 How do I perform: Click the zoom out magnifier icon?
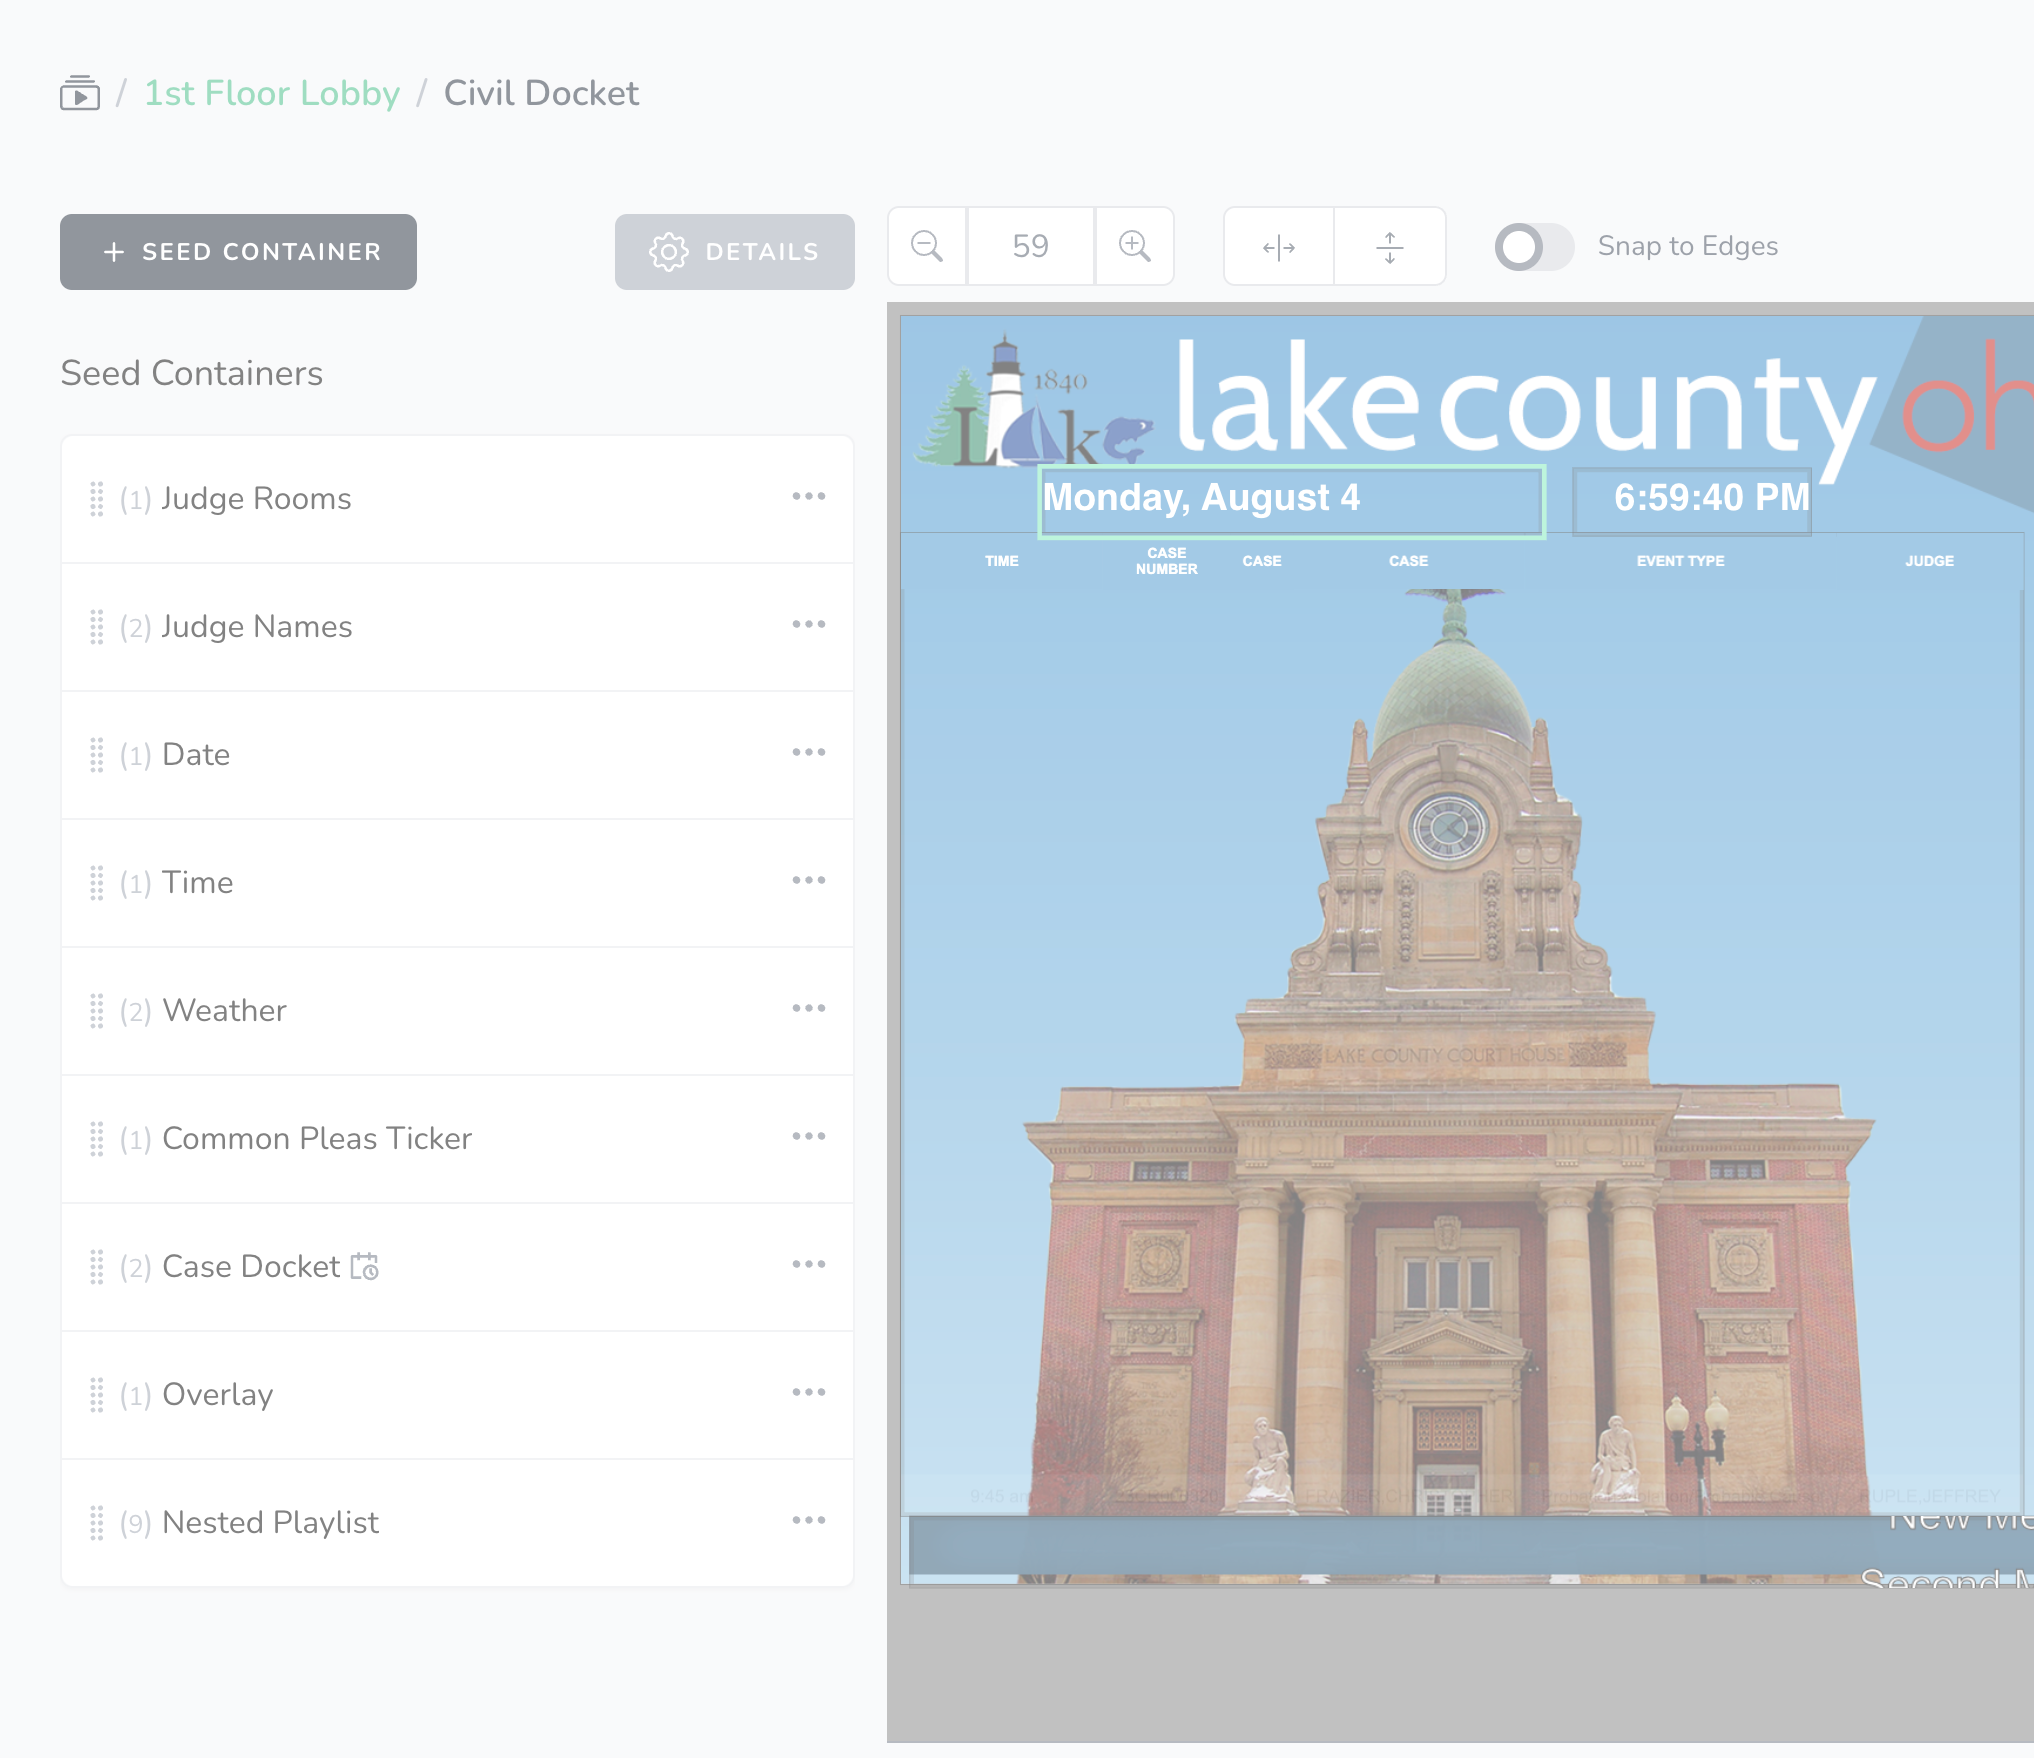927,246
